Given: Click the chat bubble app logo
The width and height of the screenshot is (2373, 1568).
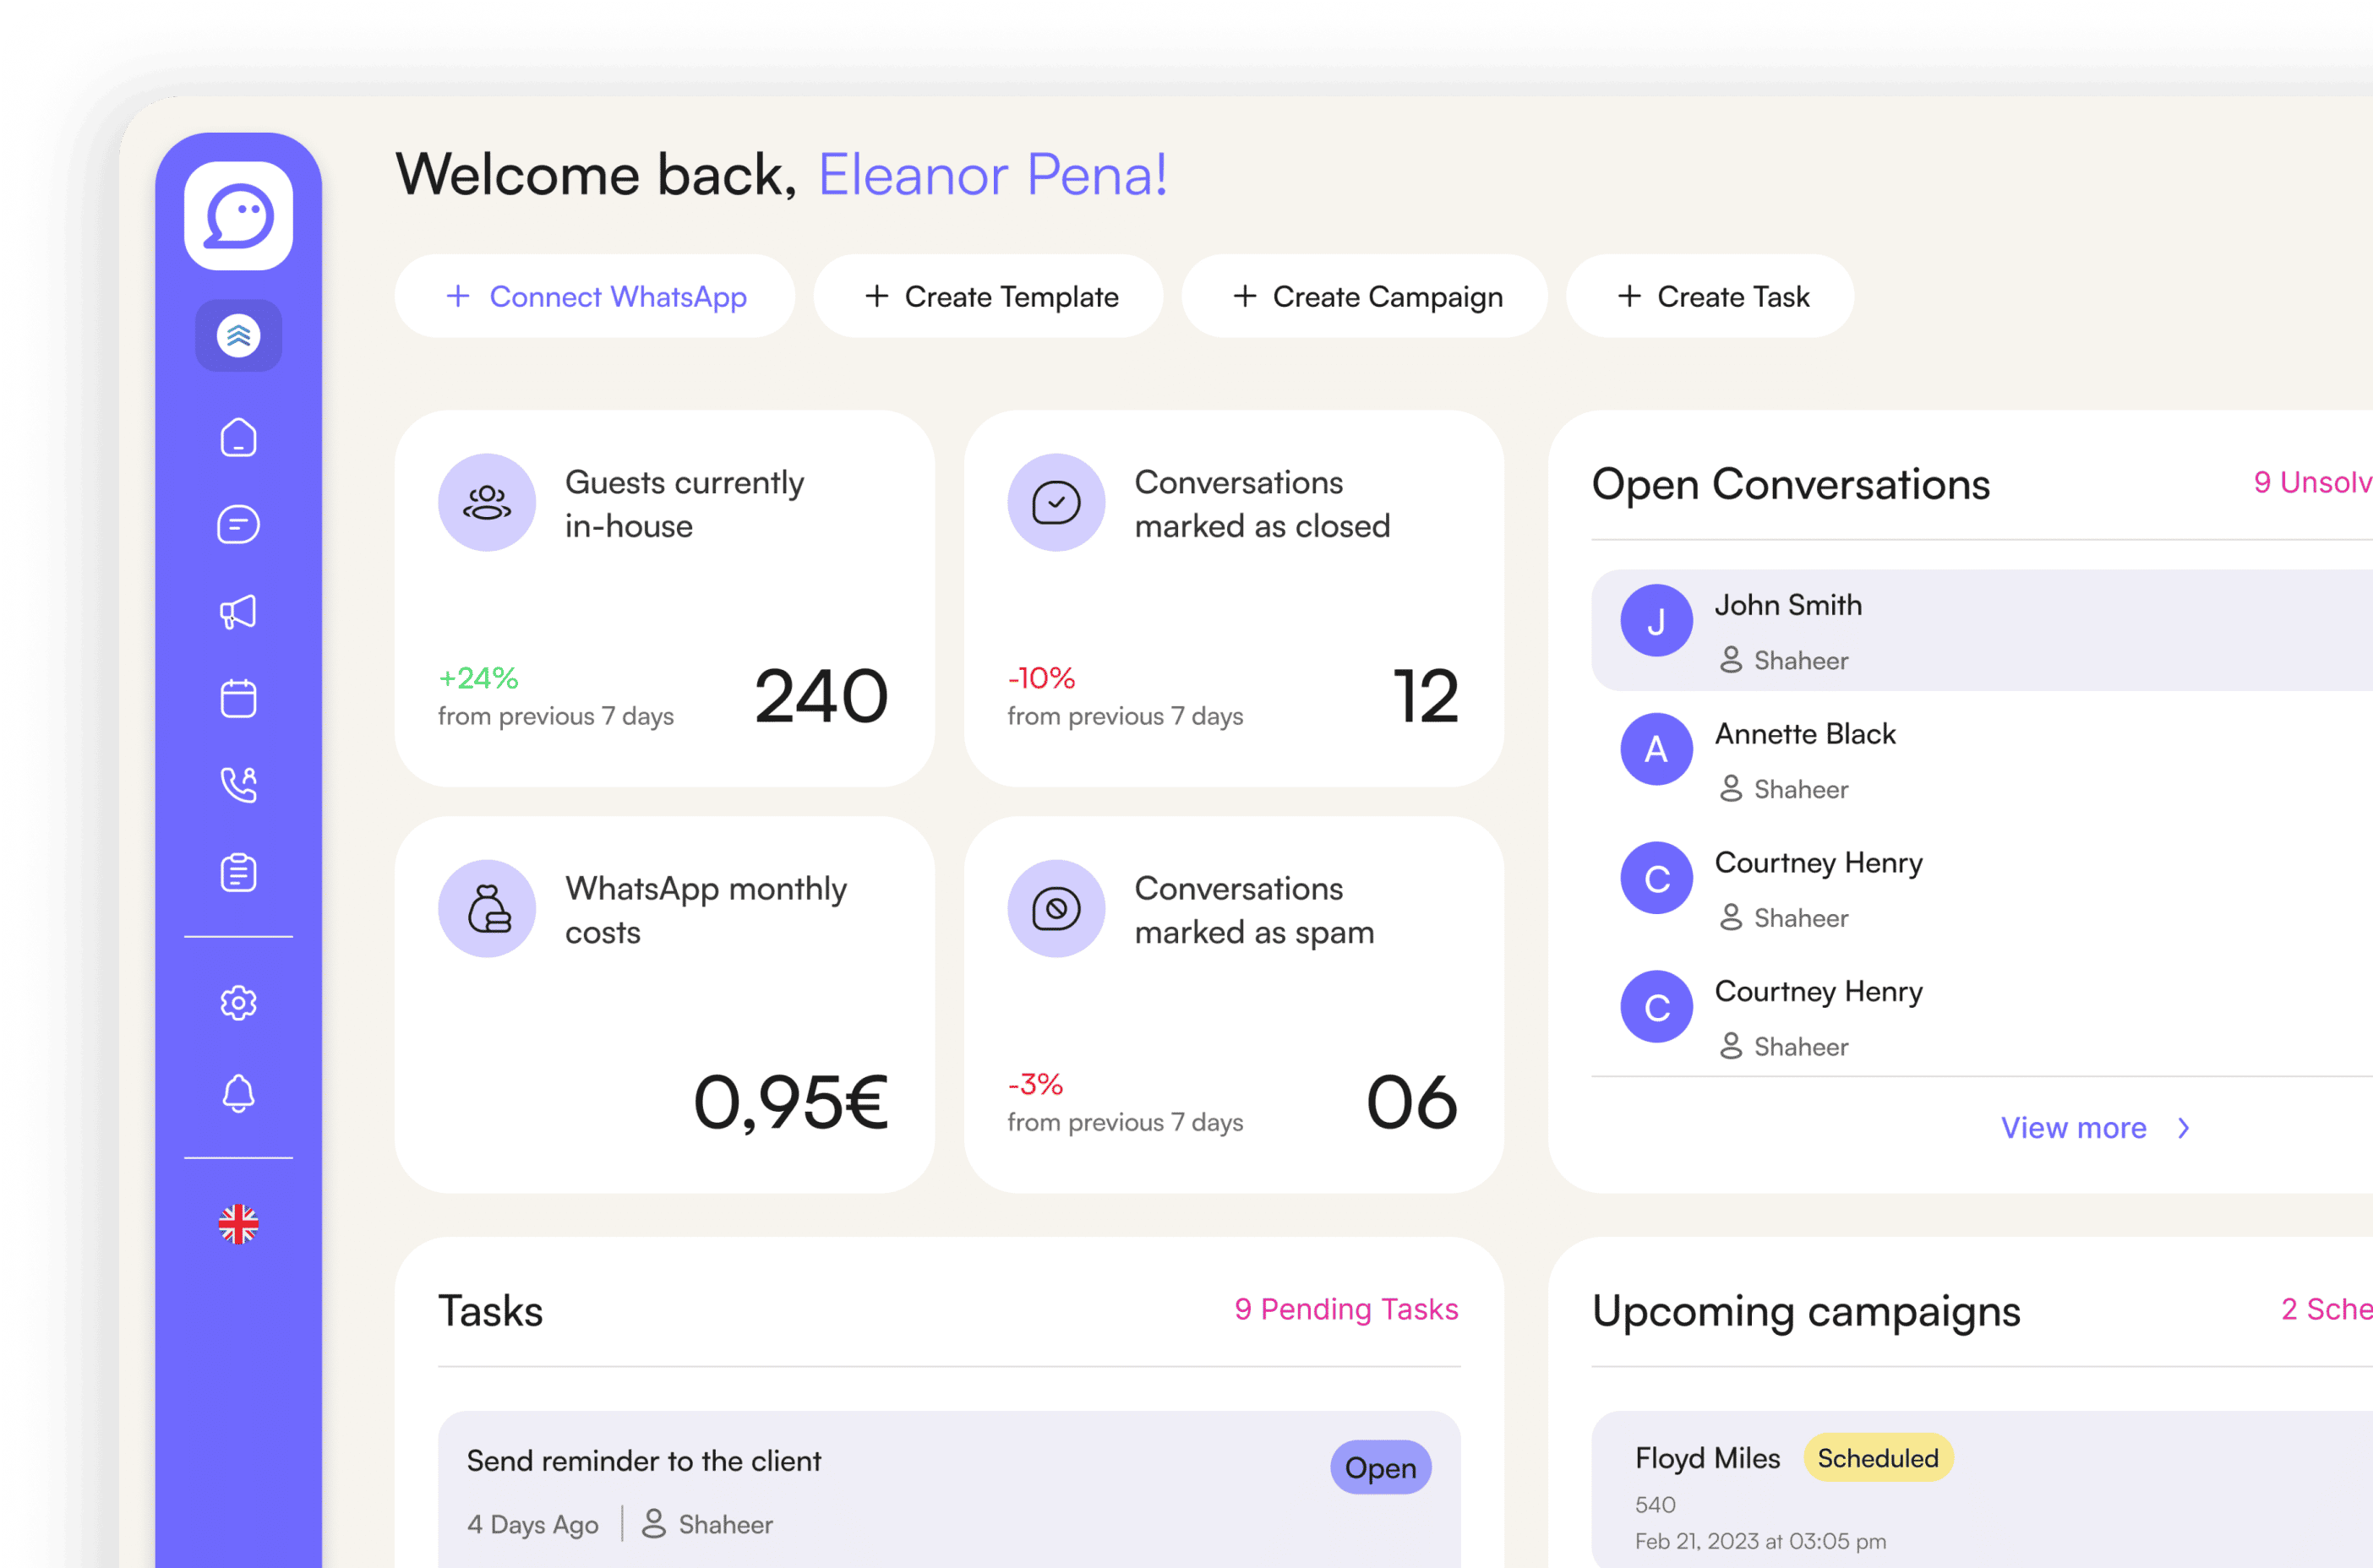Looking at the screenshot, I should pos(238,216).
